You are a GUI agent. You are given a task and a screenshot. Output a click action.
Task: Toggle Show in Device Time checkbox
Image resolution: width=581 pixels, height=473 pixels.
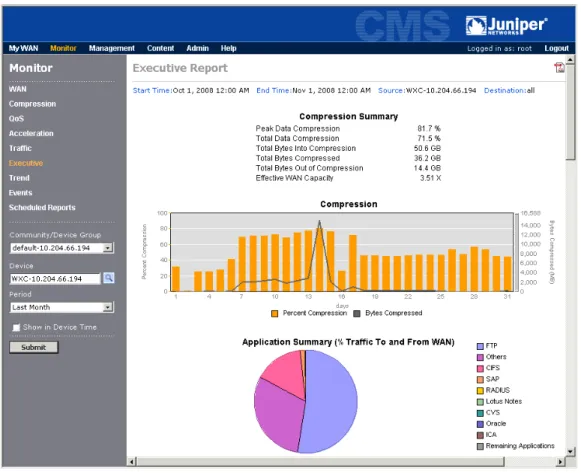(16, 327)
